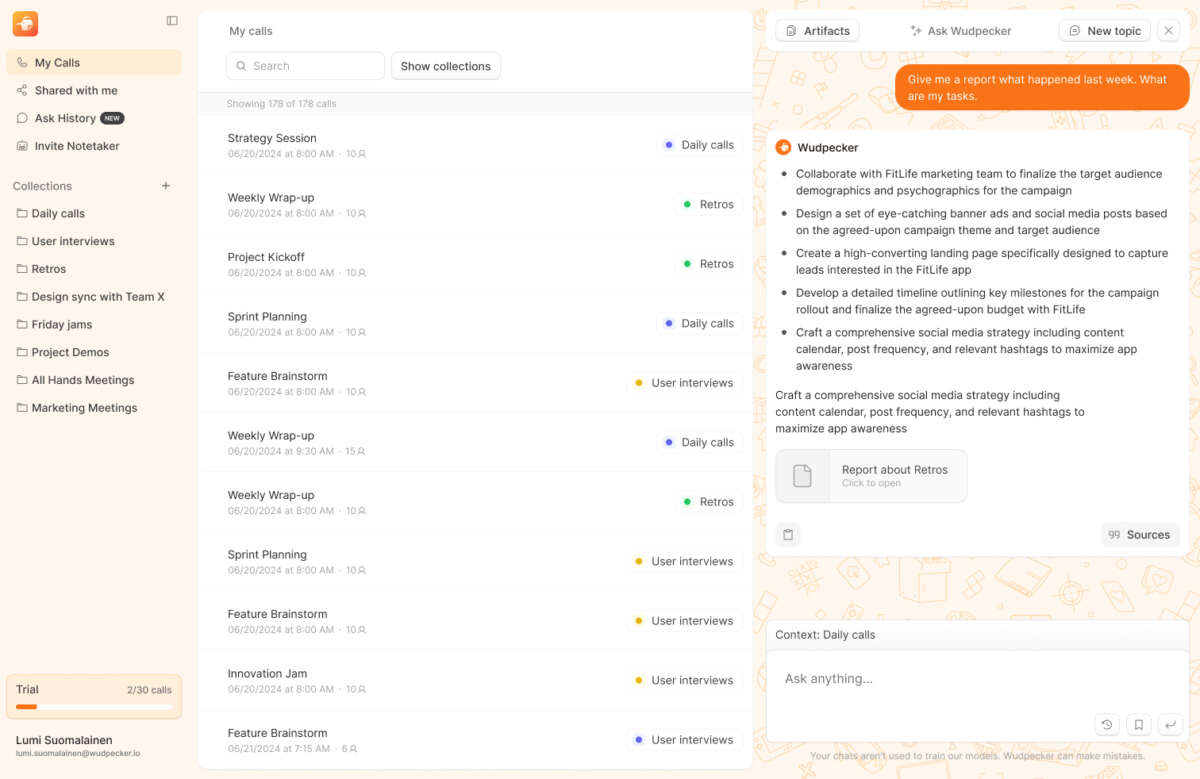Viewport: 1200px width, 779px height.
Task: Switch to the Artifacts tab
Action: [x=817, y=31]
